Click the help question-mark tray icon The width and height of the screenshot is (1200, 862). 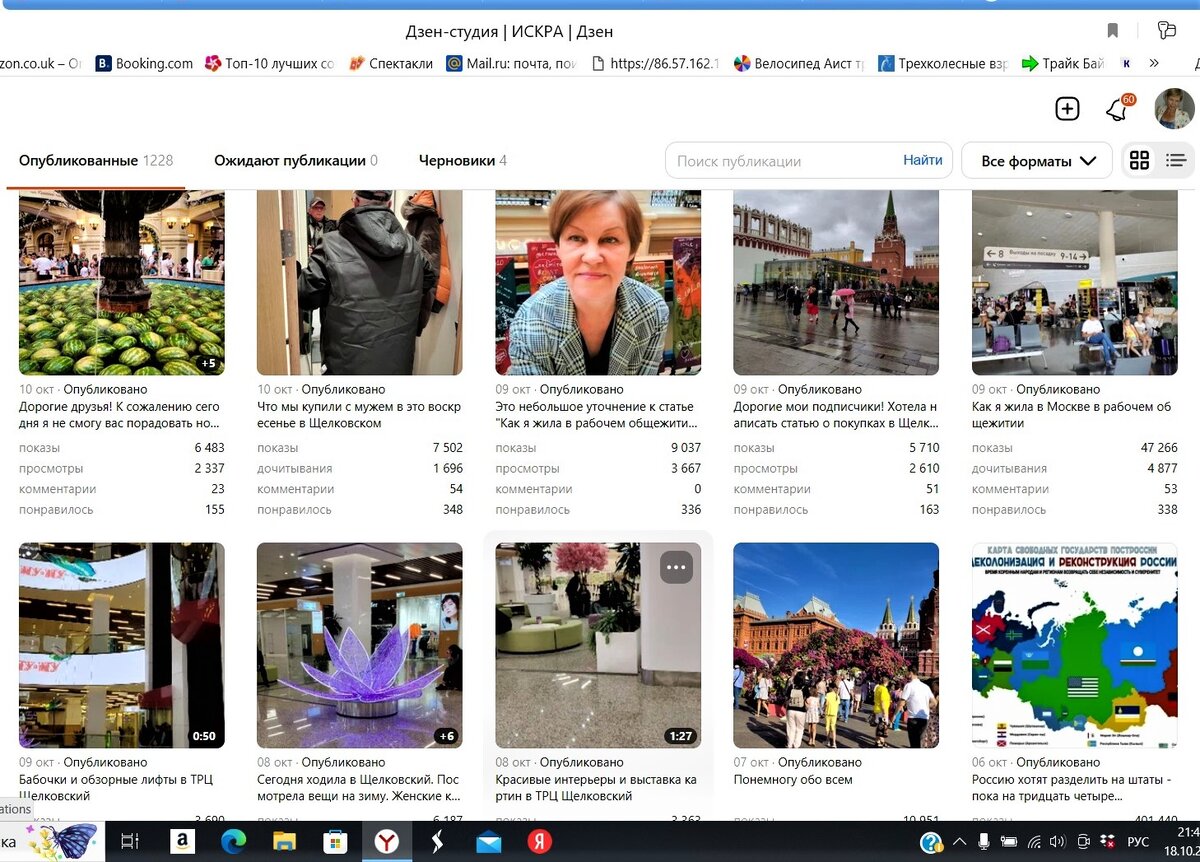coord(931,842)
